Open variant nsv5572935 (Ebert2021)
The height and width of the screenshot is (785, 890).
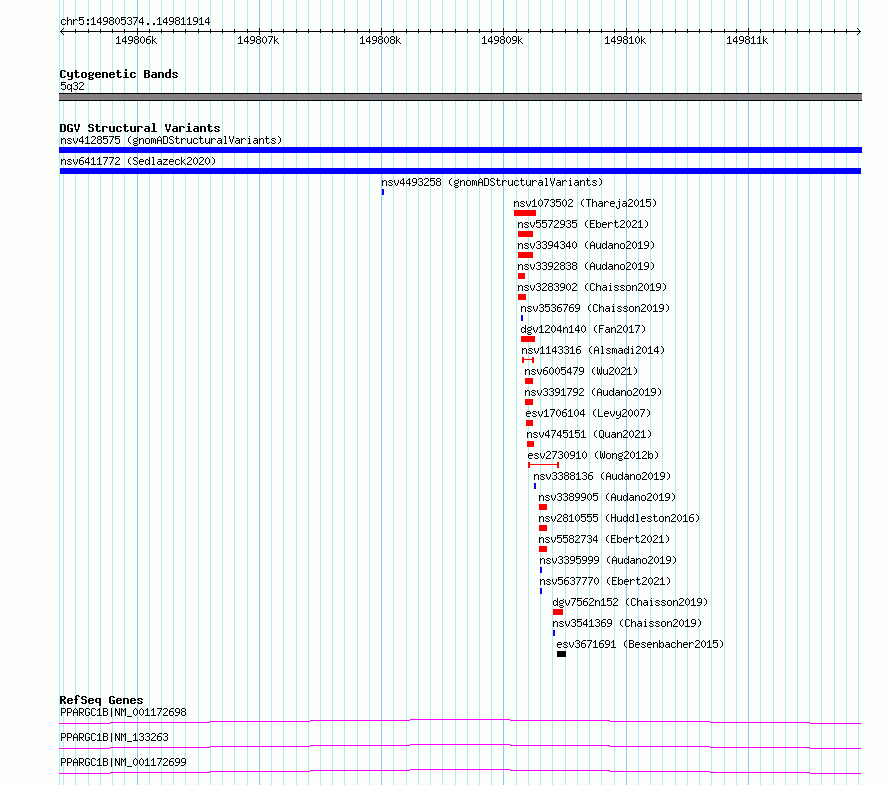[583, 224]
